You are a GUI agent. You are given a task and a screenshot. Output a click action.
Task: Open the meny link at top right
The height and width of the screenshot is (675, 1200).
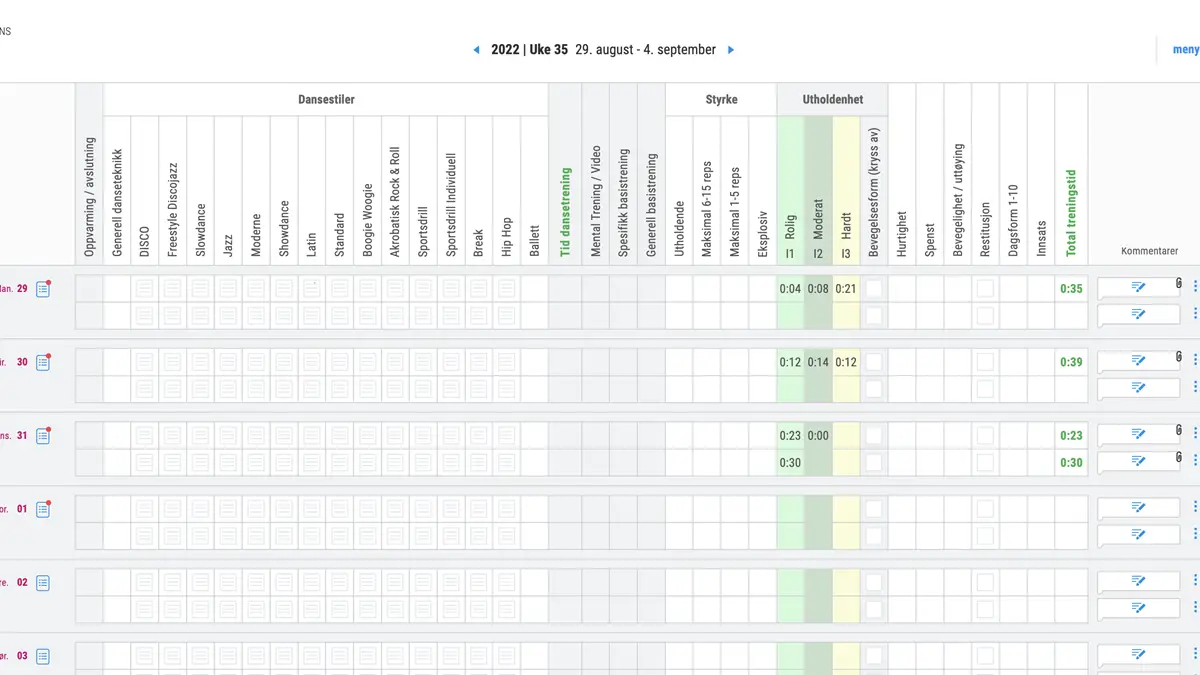pos(1185,50)
